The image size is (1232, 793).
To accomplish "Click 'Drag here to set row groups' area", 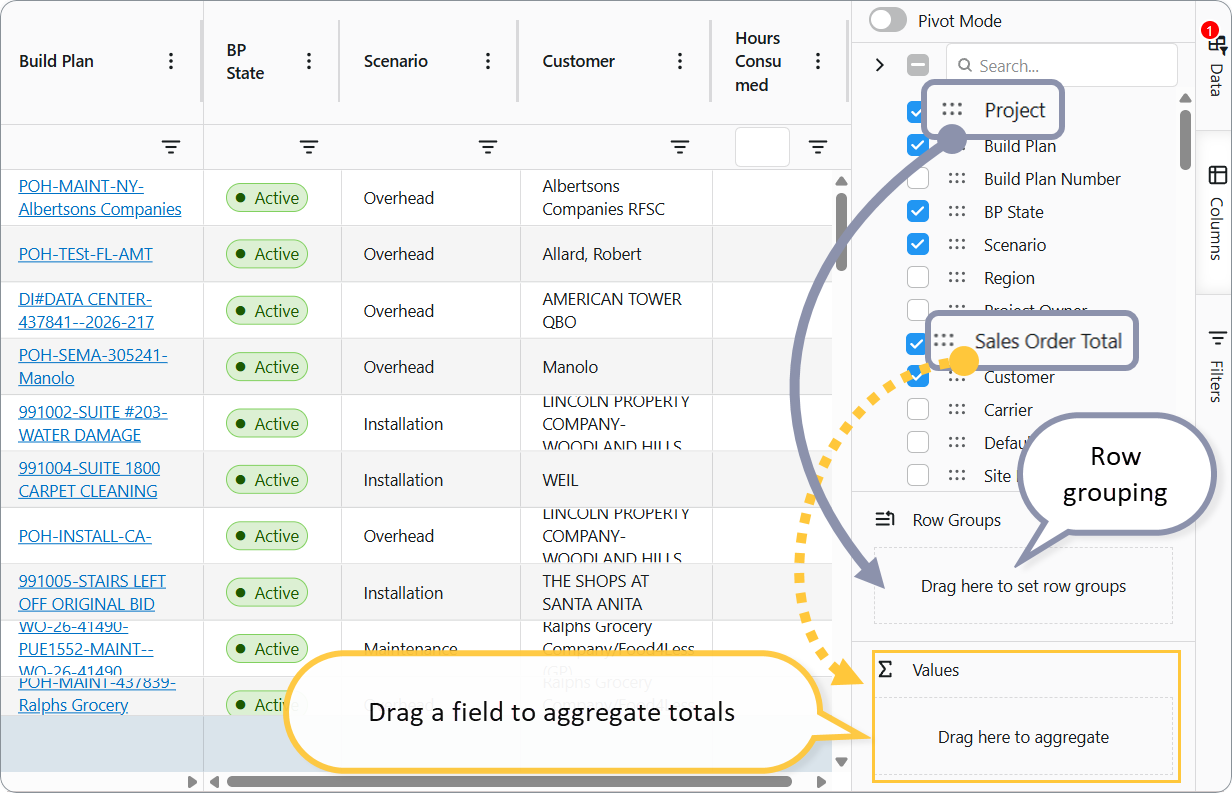I will (1023, 586).
